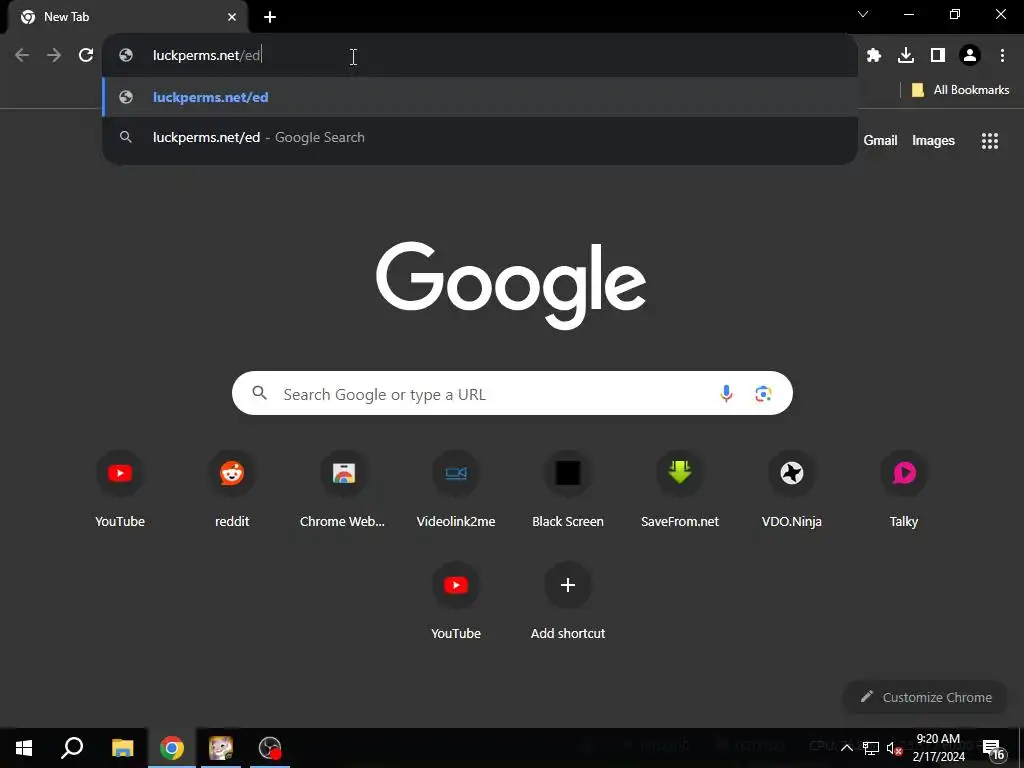Open the first YouTube shortcut
The height and width of the screenshot is (768, 1024).
point(120,487)
